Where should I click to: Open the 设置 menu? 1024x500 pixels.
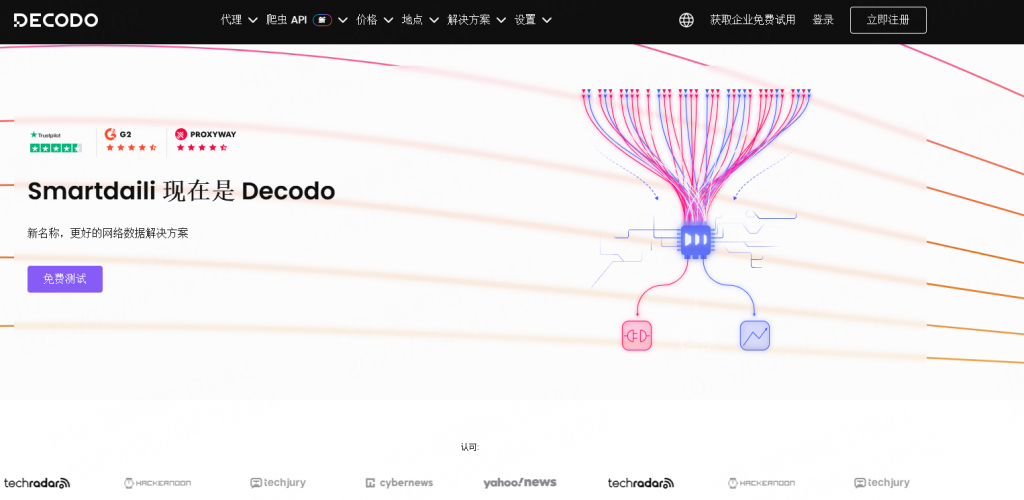[x=525, y=20]
